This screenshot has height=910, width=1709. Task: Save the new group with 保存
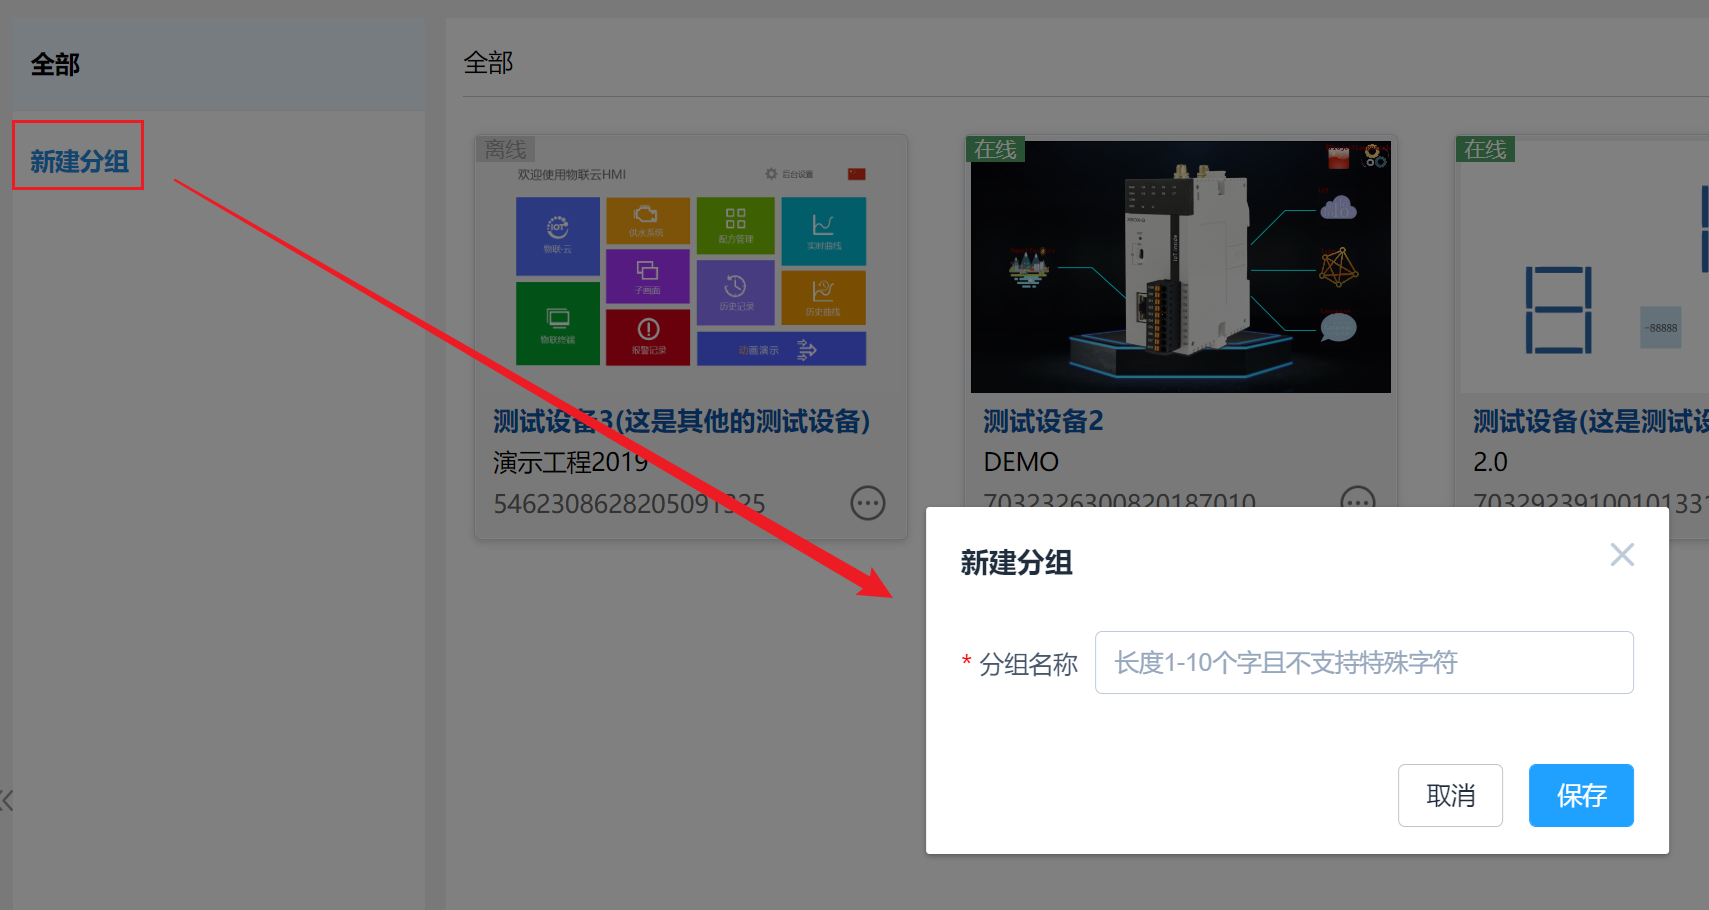[1581, 795]
